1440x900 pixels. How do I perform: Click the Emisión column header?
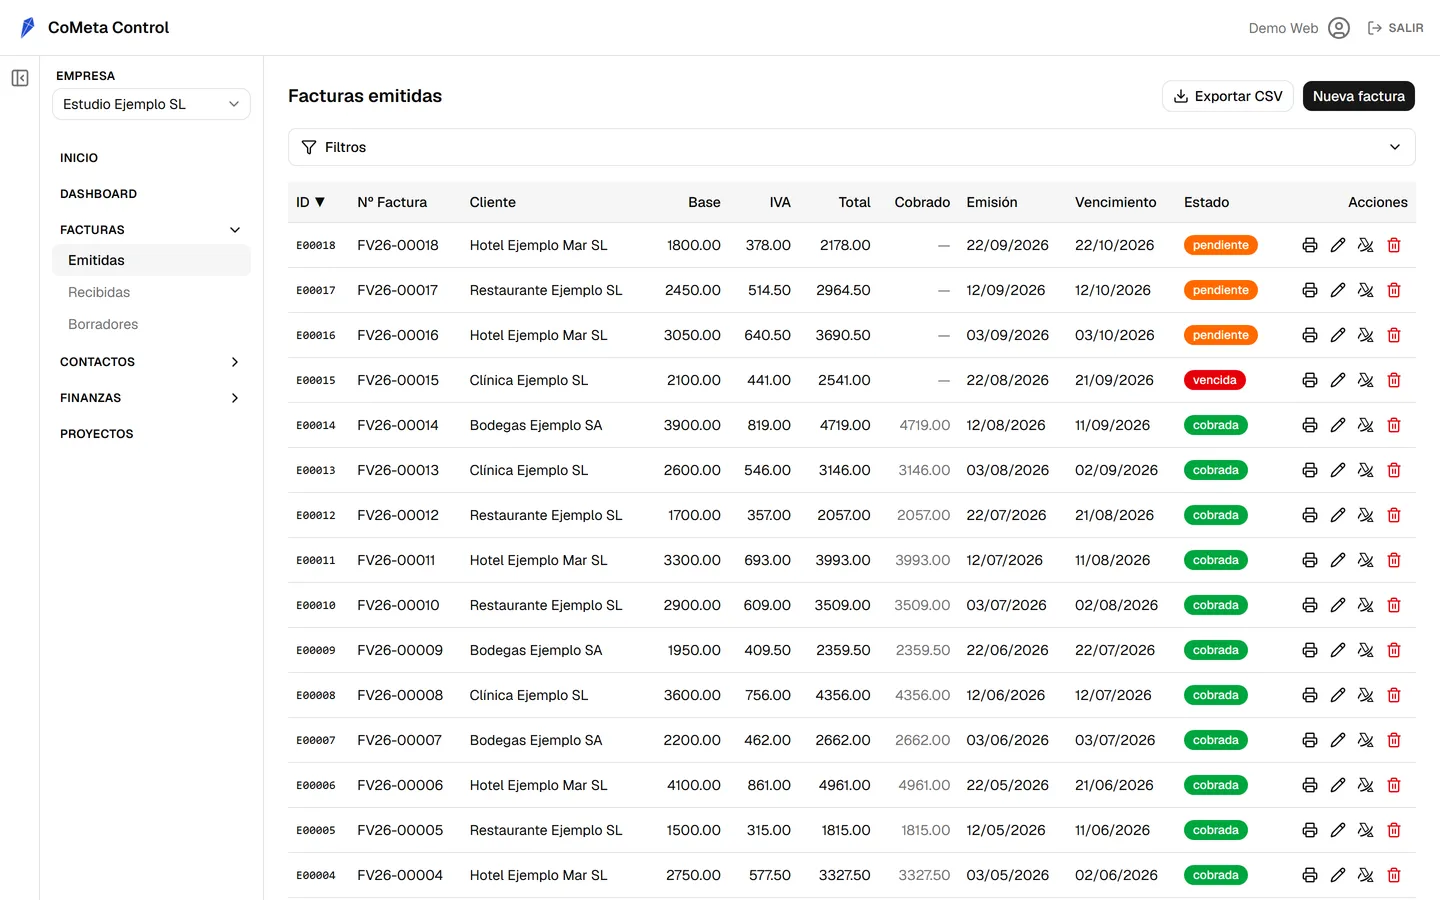tap(992, 202)
